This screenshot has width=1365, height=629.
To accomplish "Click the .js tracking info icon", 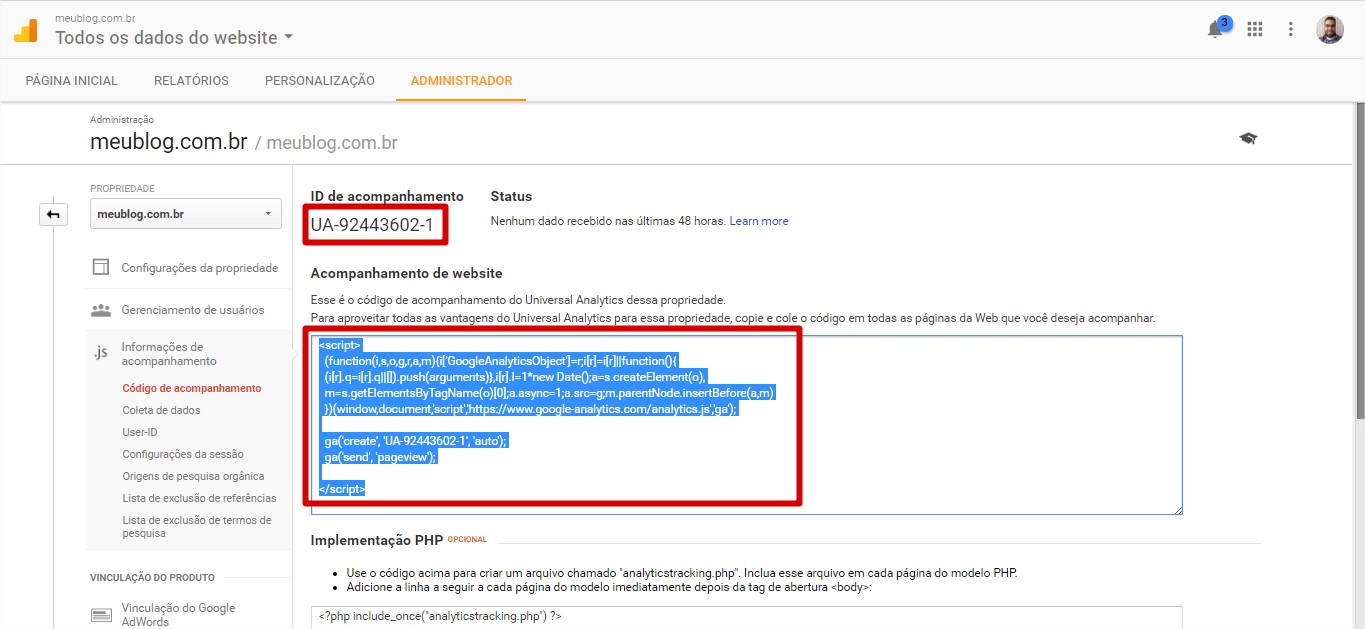I will coord(100,353).
